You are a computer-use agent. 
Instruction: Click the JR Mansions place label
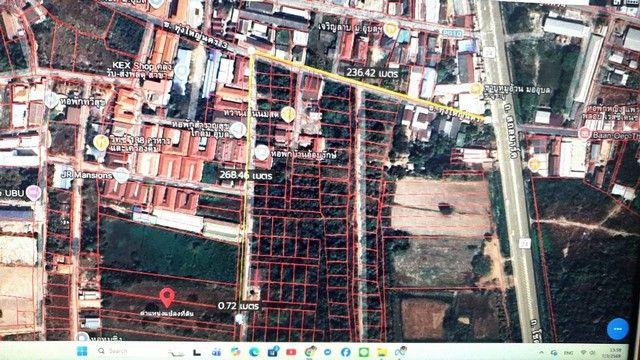pos(86,175)
